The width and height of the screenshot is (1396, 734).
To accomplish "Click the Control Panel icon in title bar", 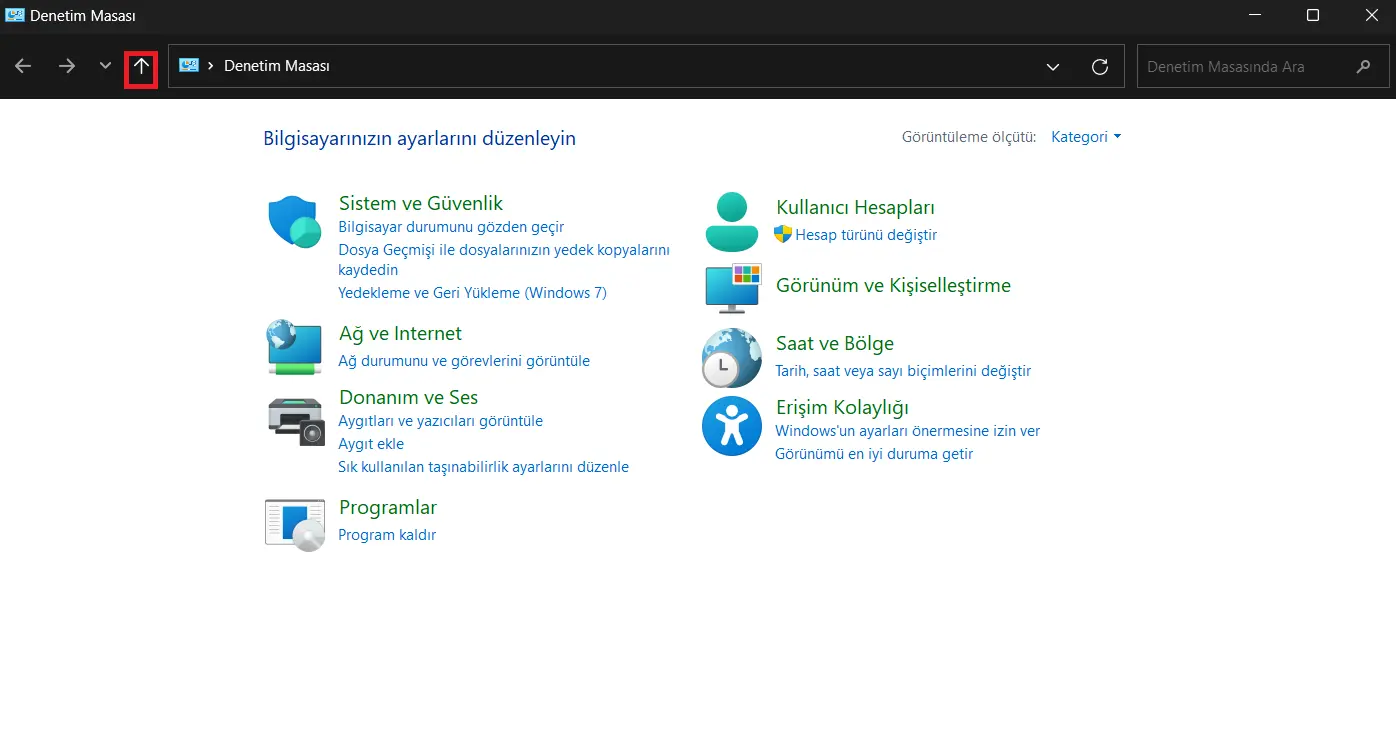I will [x=15, y=15].
